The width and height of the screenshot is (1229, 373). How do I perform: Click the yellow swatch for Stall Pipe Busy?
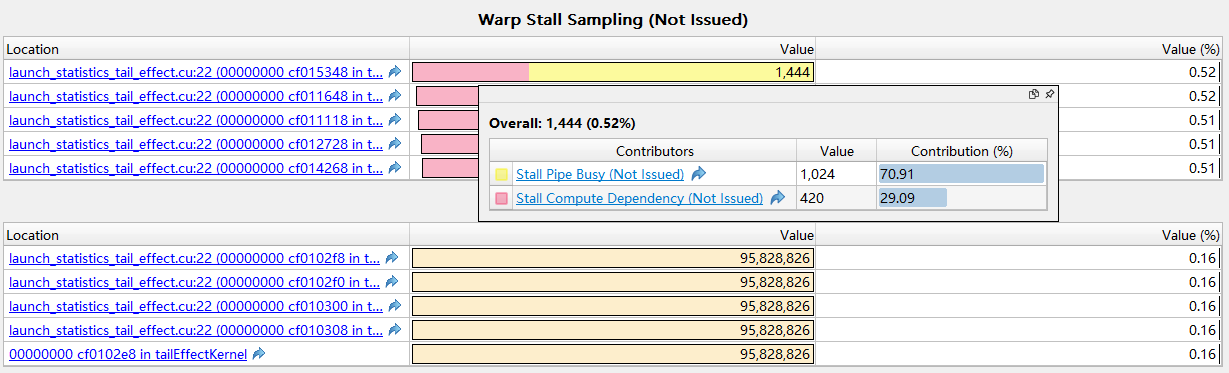(502, 174)
